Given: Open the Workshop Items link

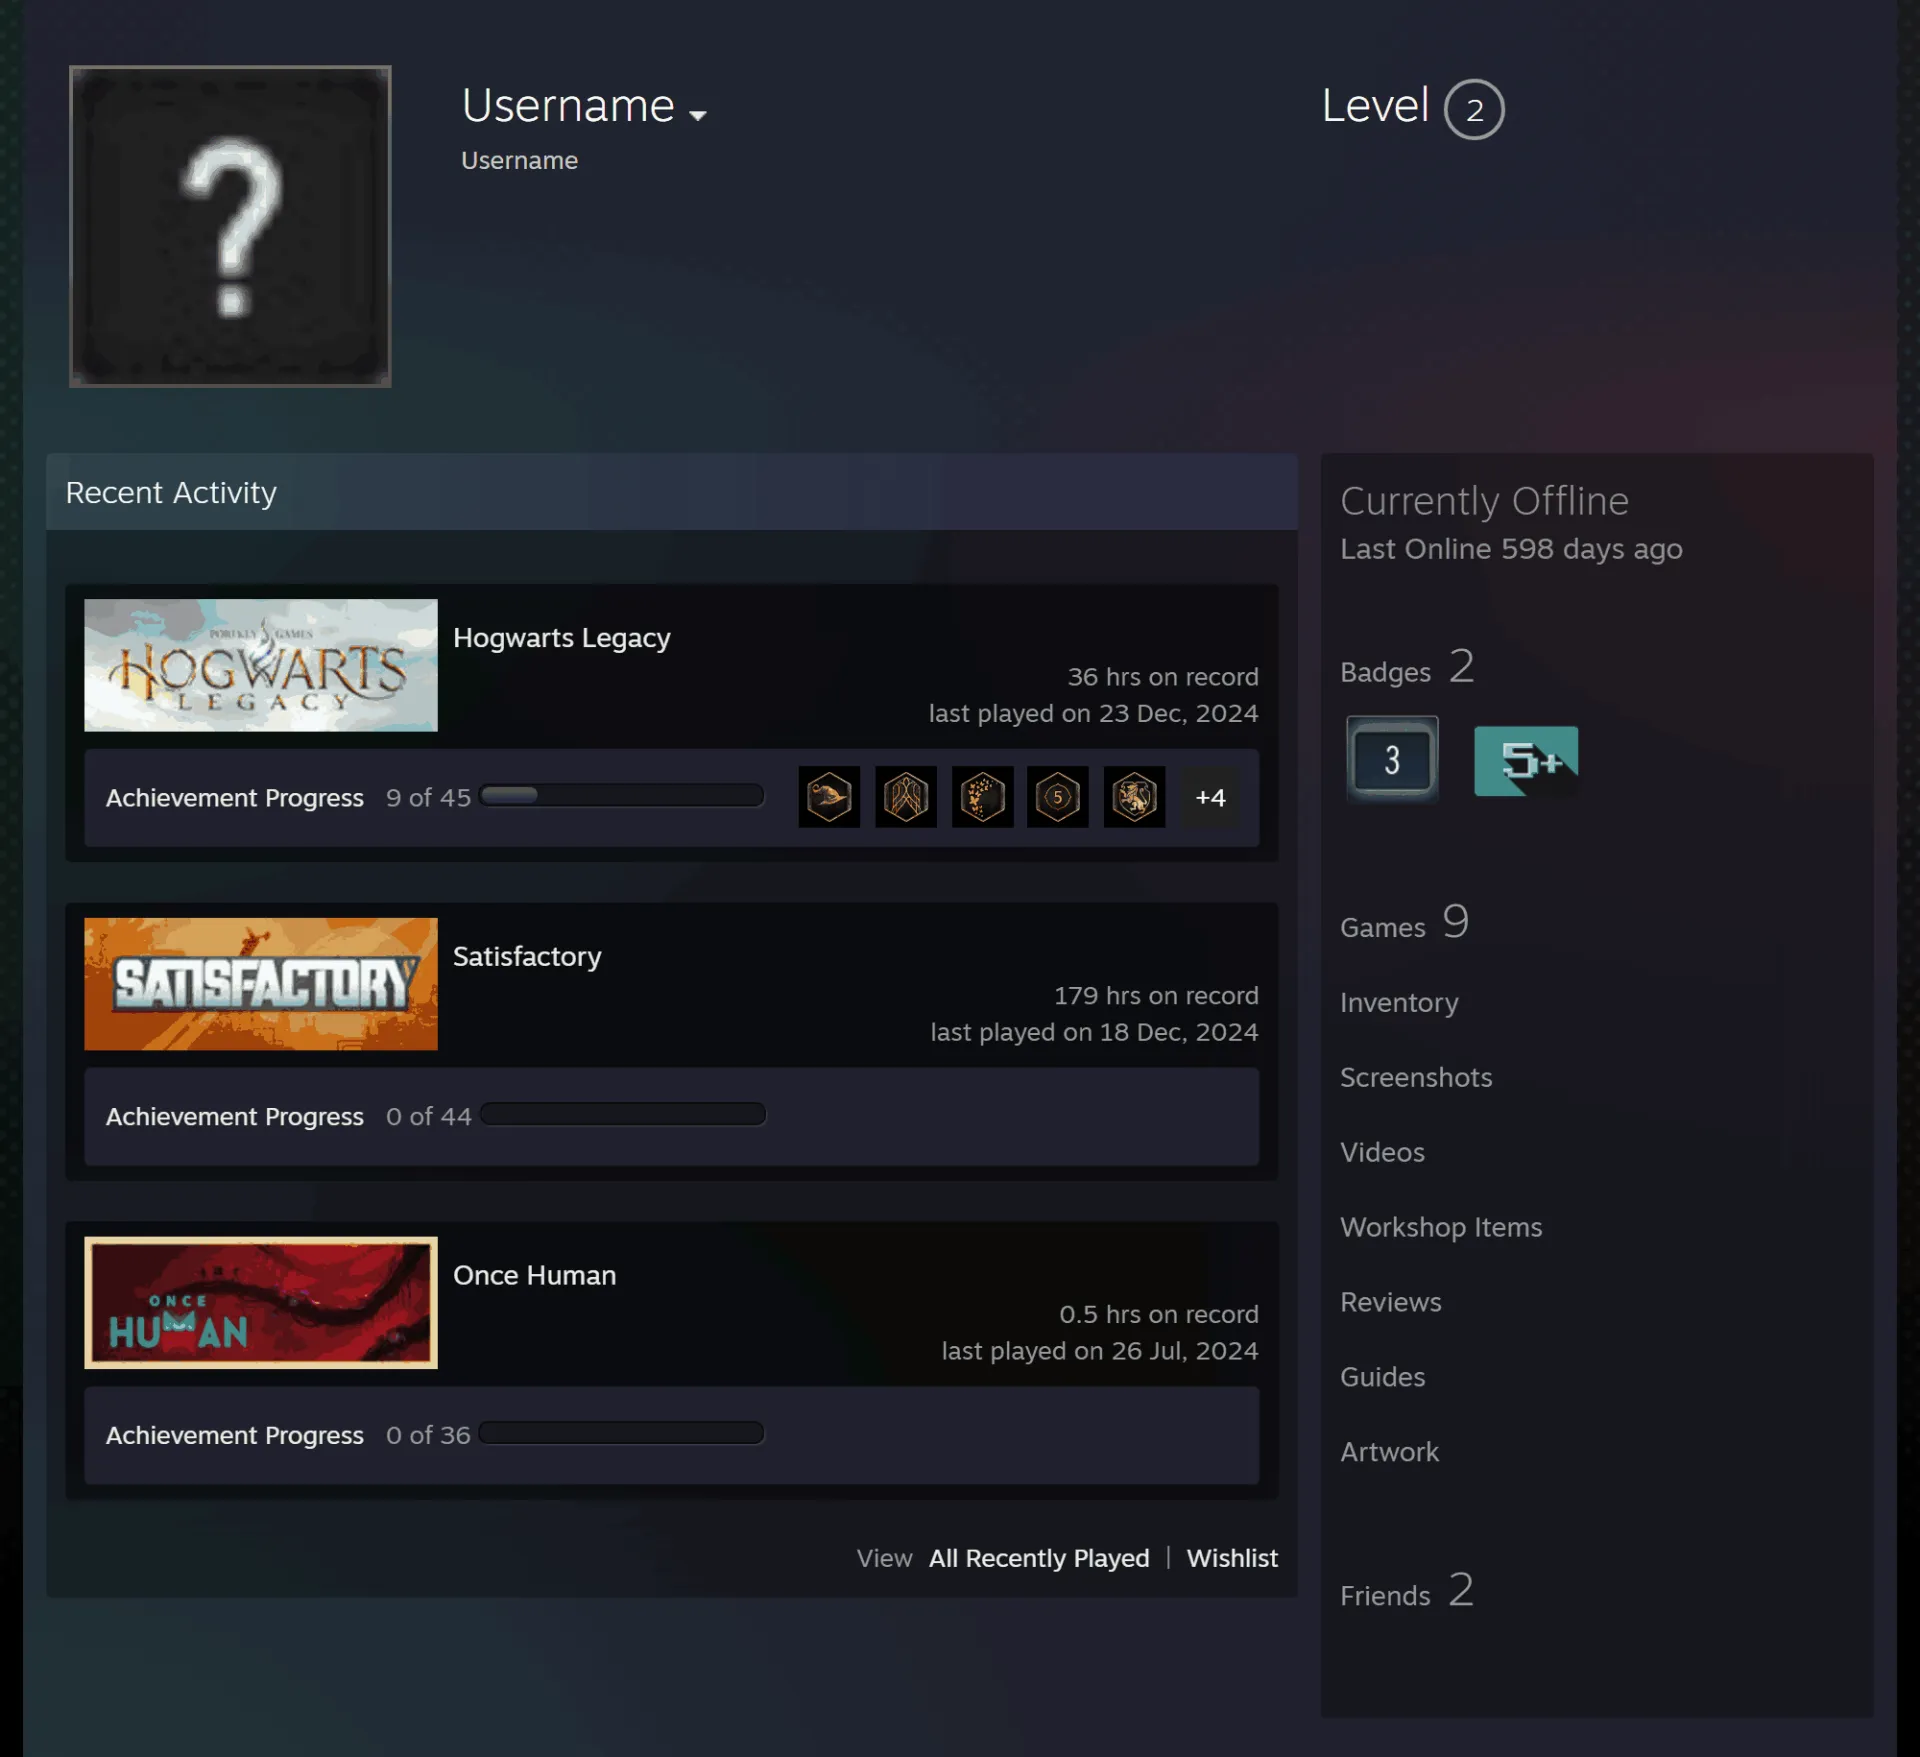Looking at the screenshot, I should click(1441, 1227).
